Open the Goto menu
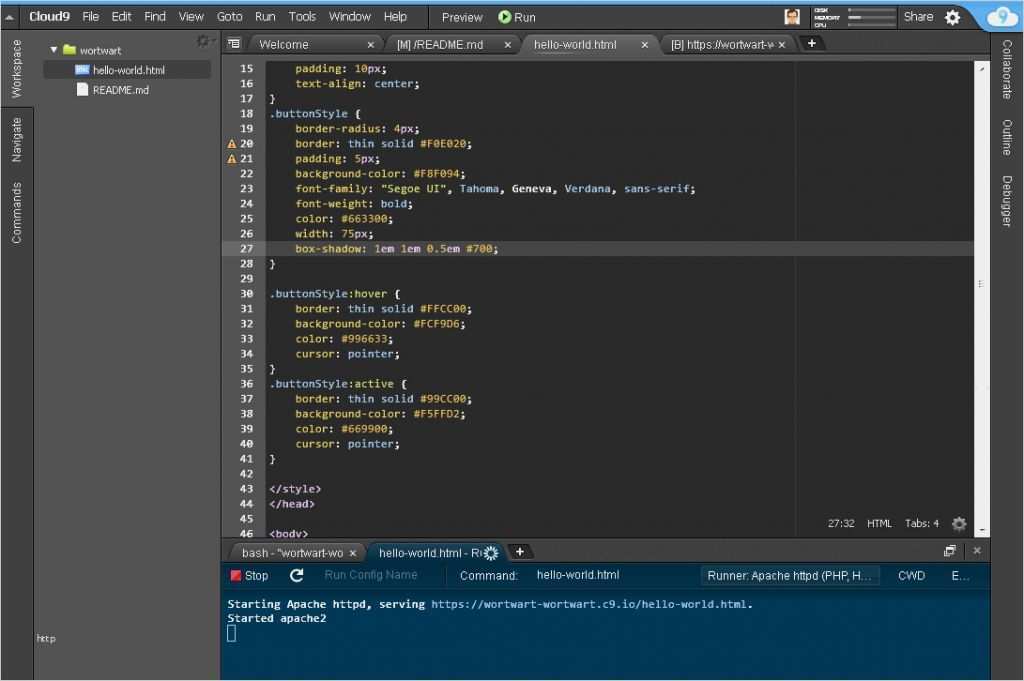 [x=230, y=17]
